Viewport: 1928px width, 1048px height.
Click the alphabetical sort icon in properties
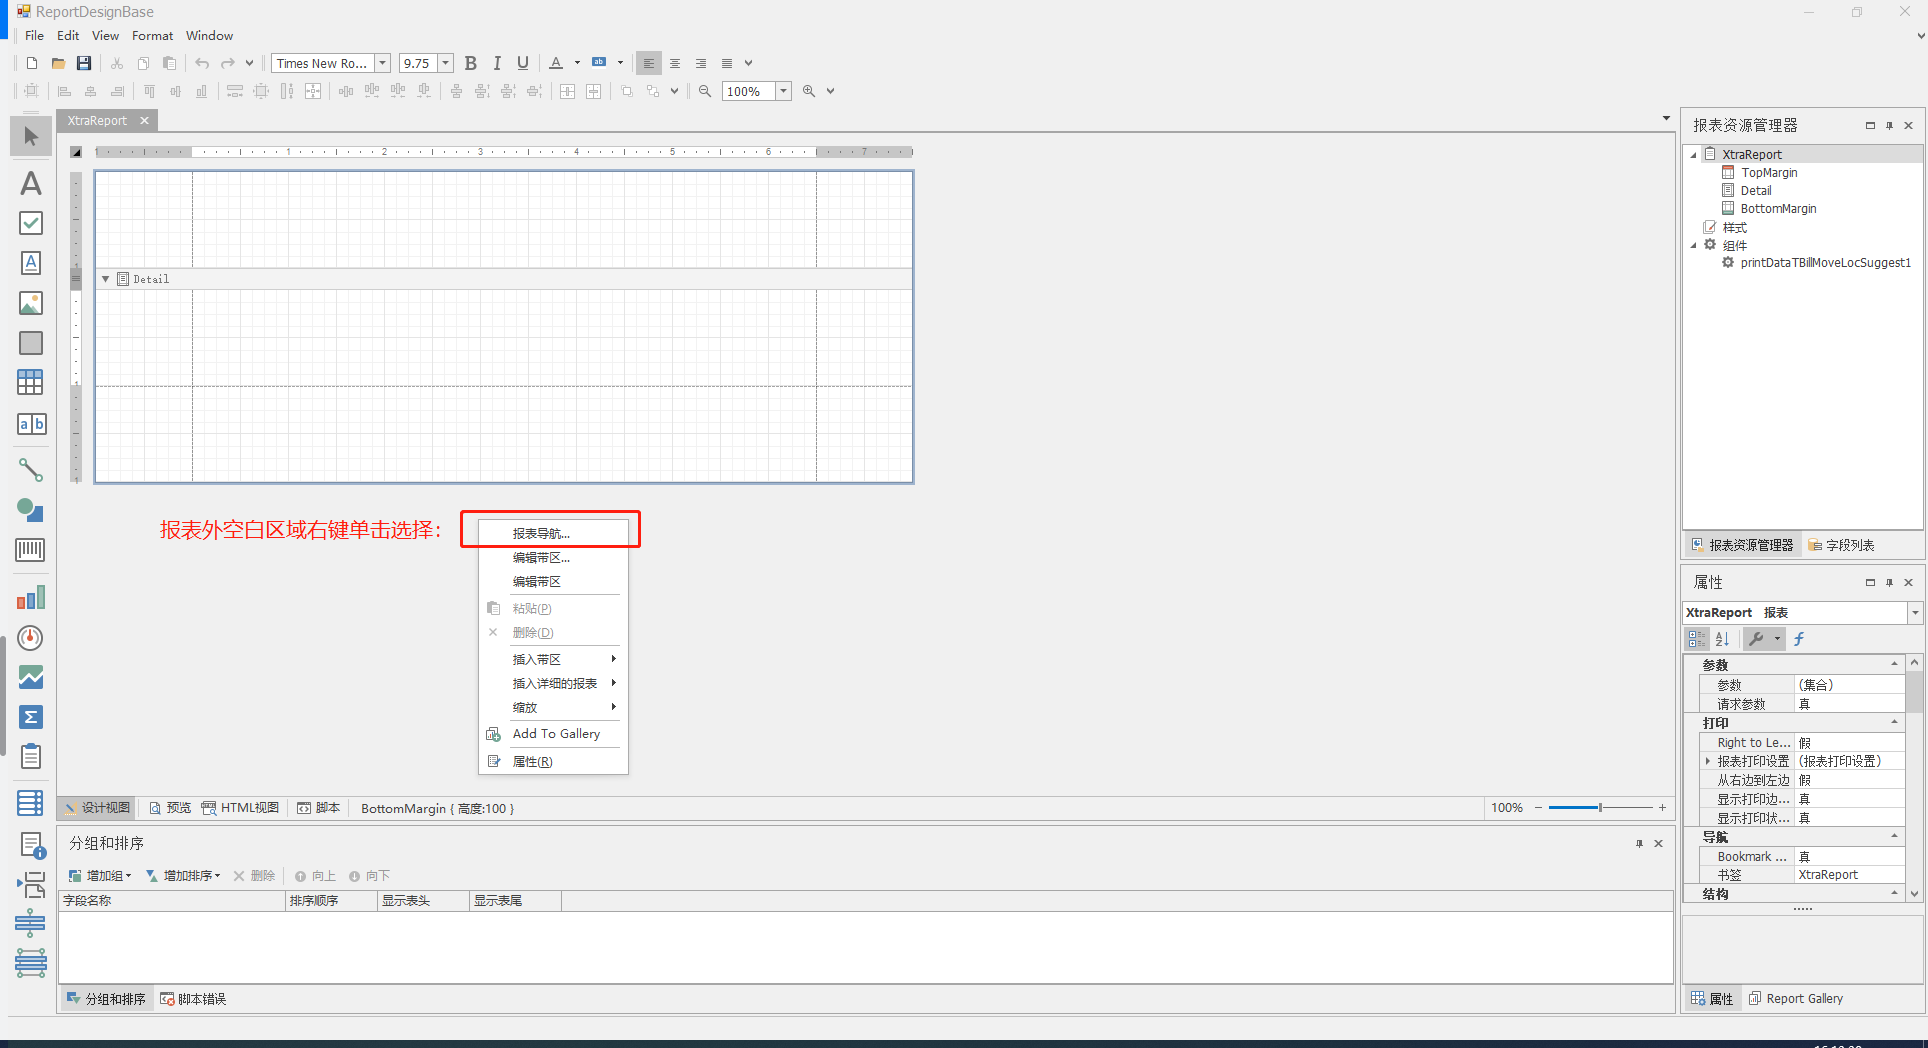point(1722,639)
